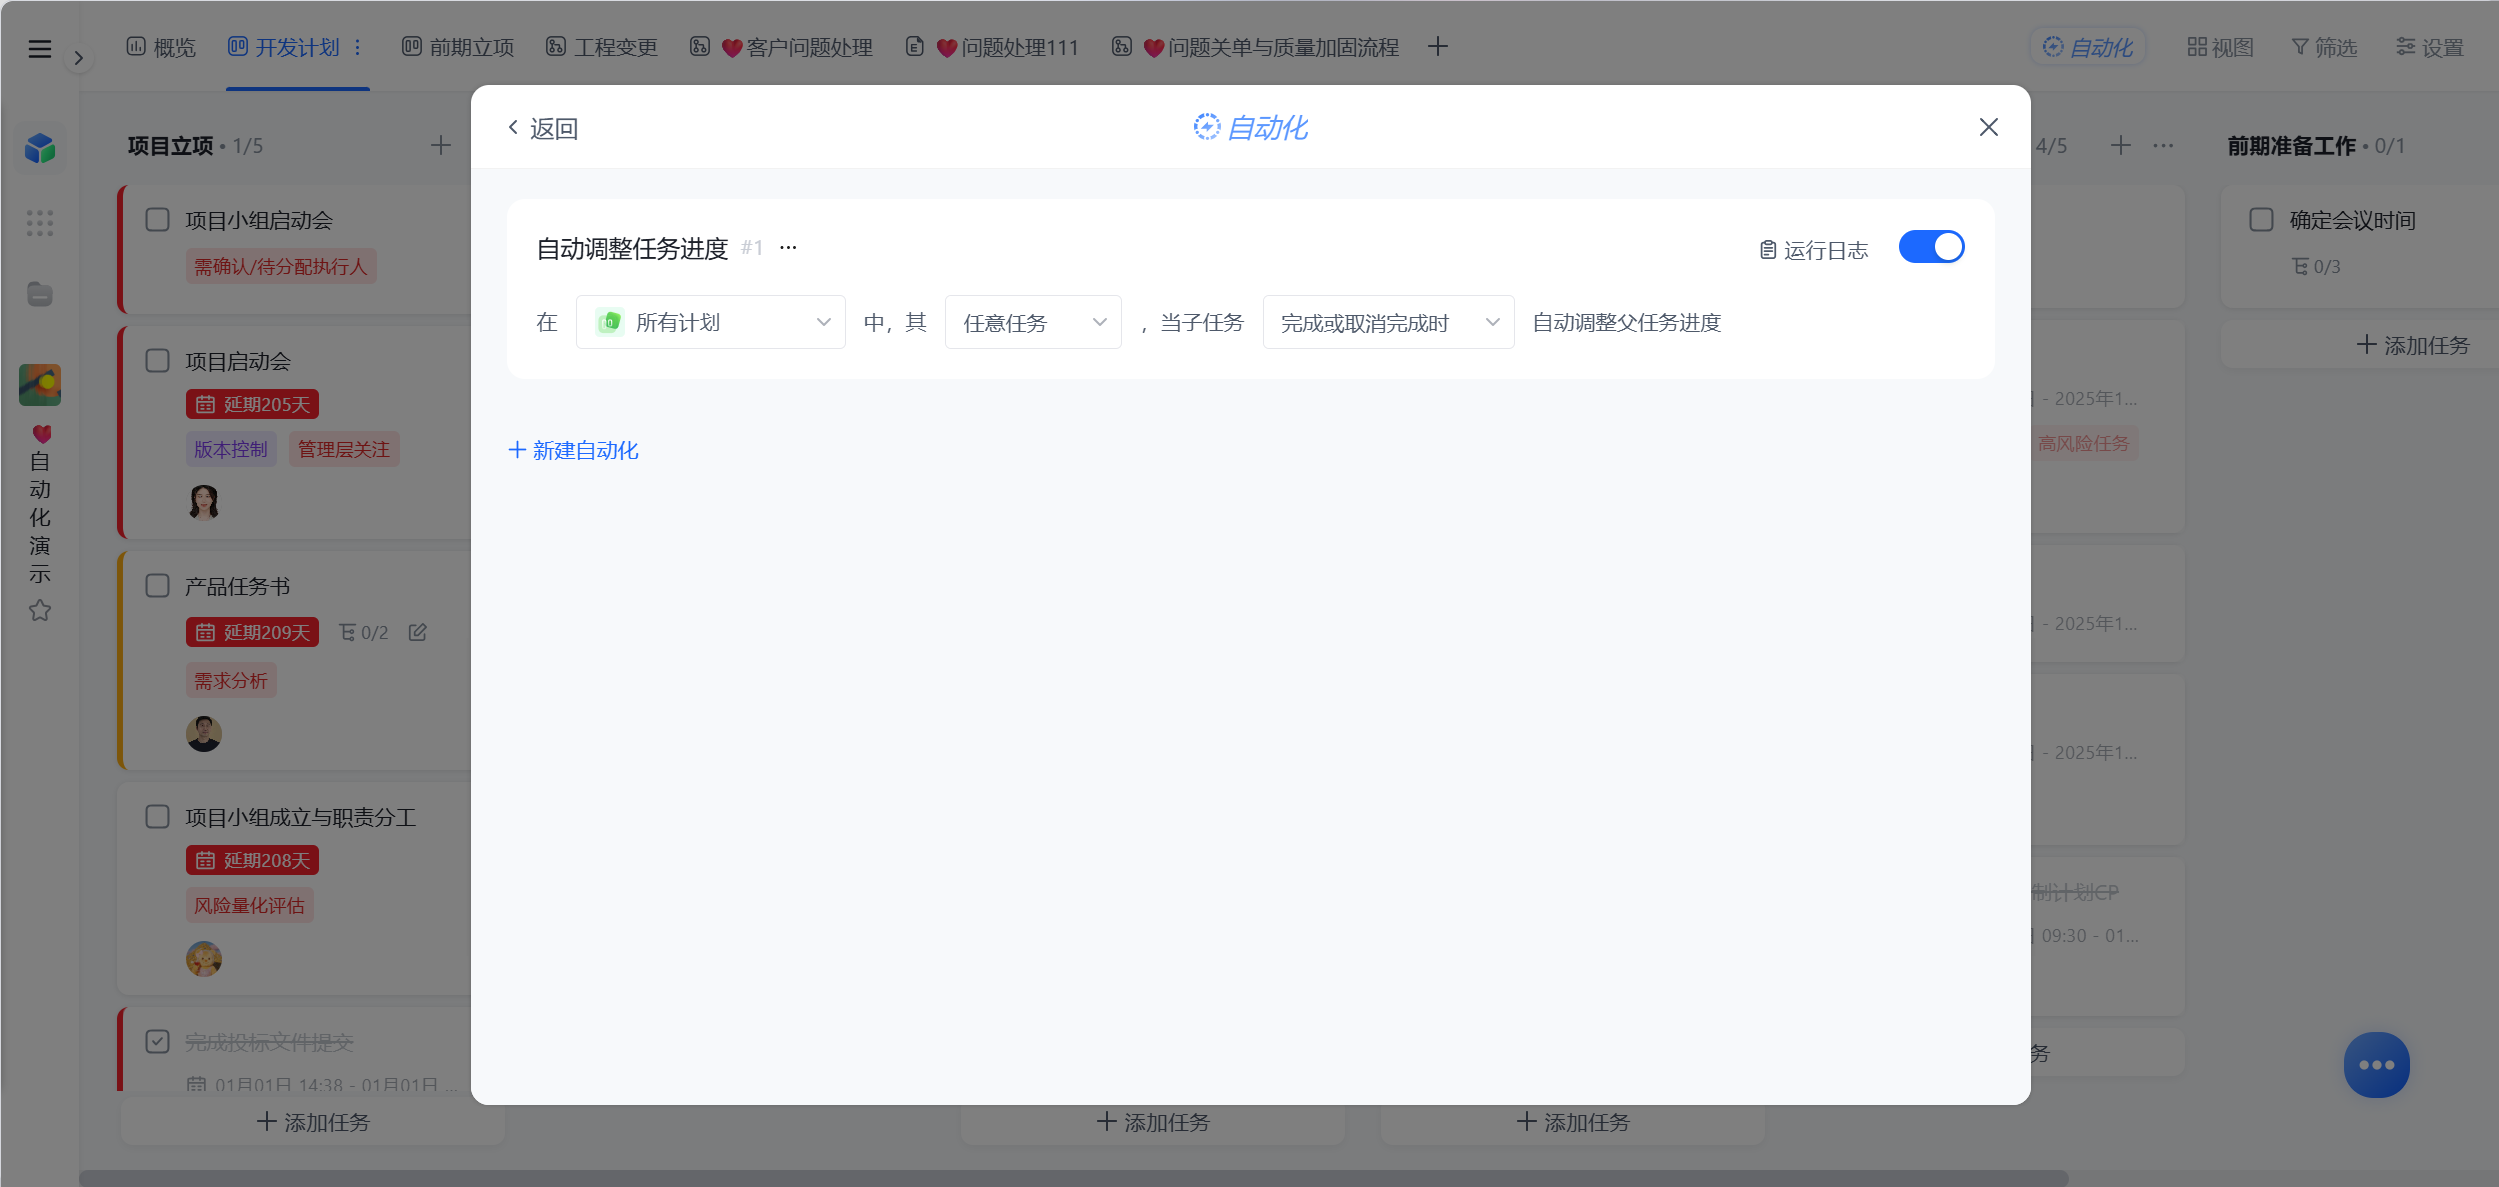Click the assignee avatar on 项目启动会
This screenshot has height=1187, width=2499.
coord(204,502)
